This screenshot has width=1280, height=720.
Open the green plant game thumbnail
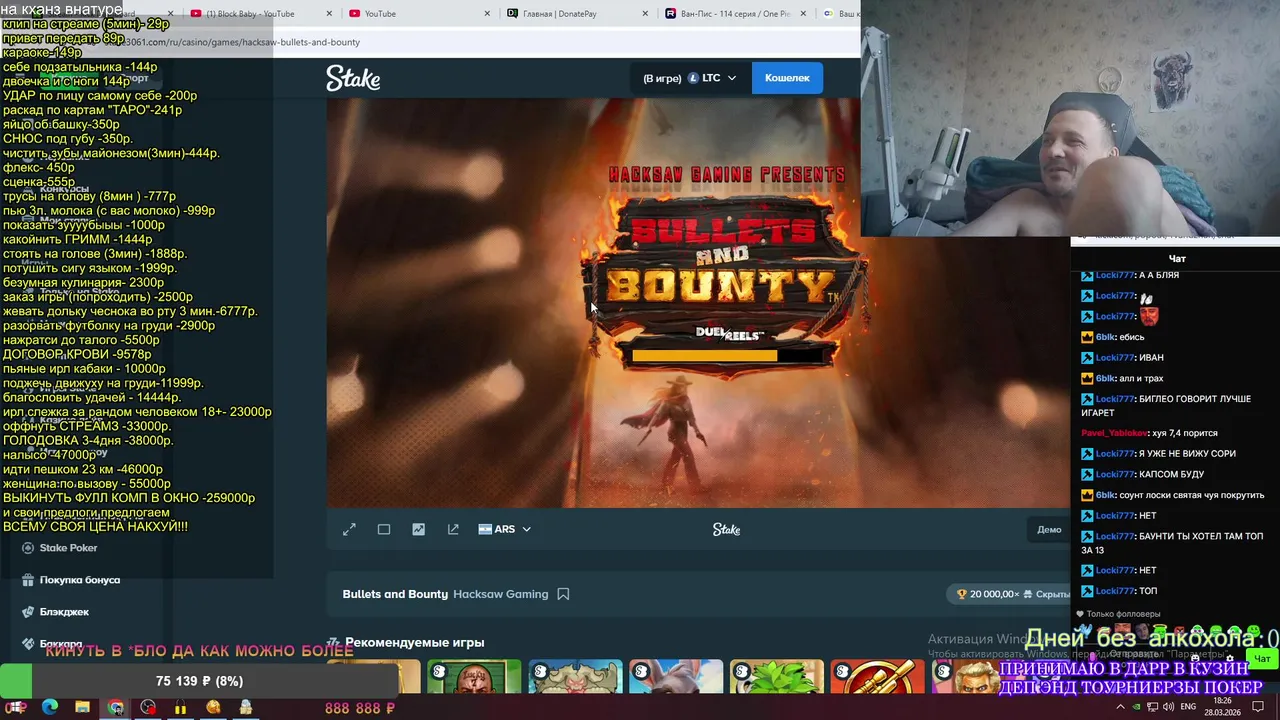777,677
